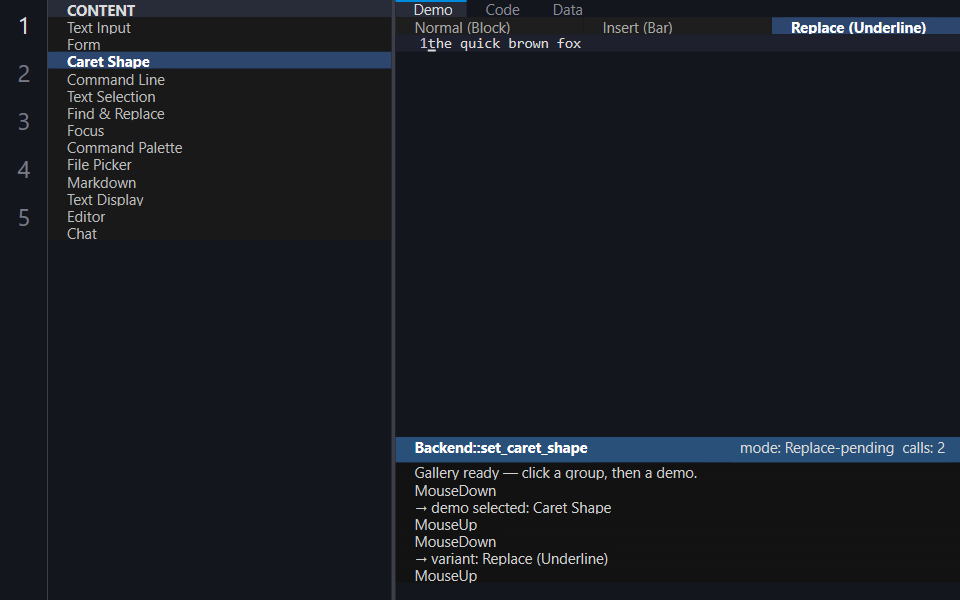Open the Form demo
Screen dimensions: 960x600
point(219,45)
